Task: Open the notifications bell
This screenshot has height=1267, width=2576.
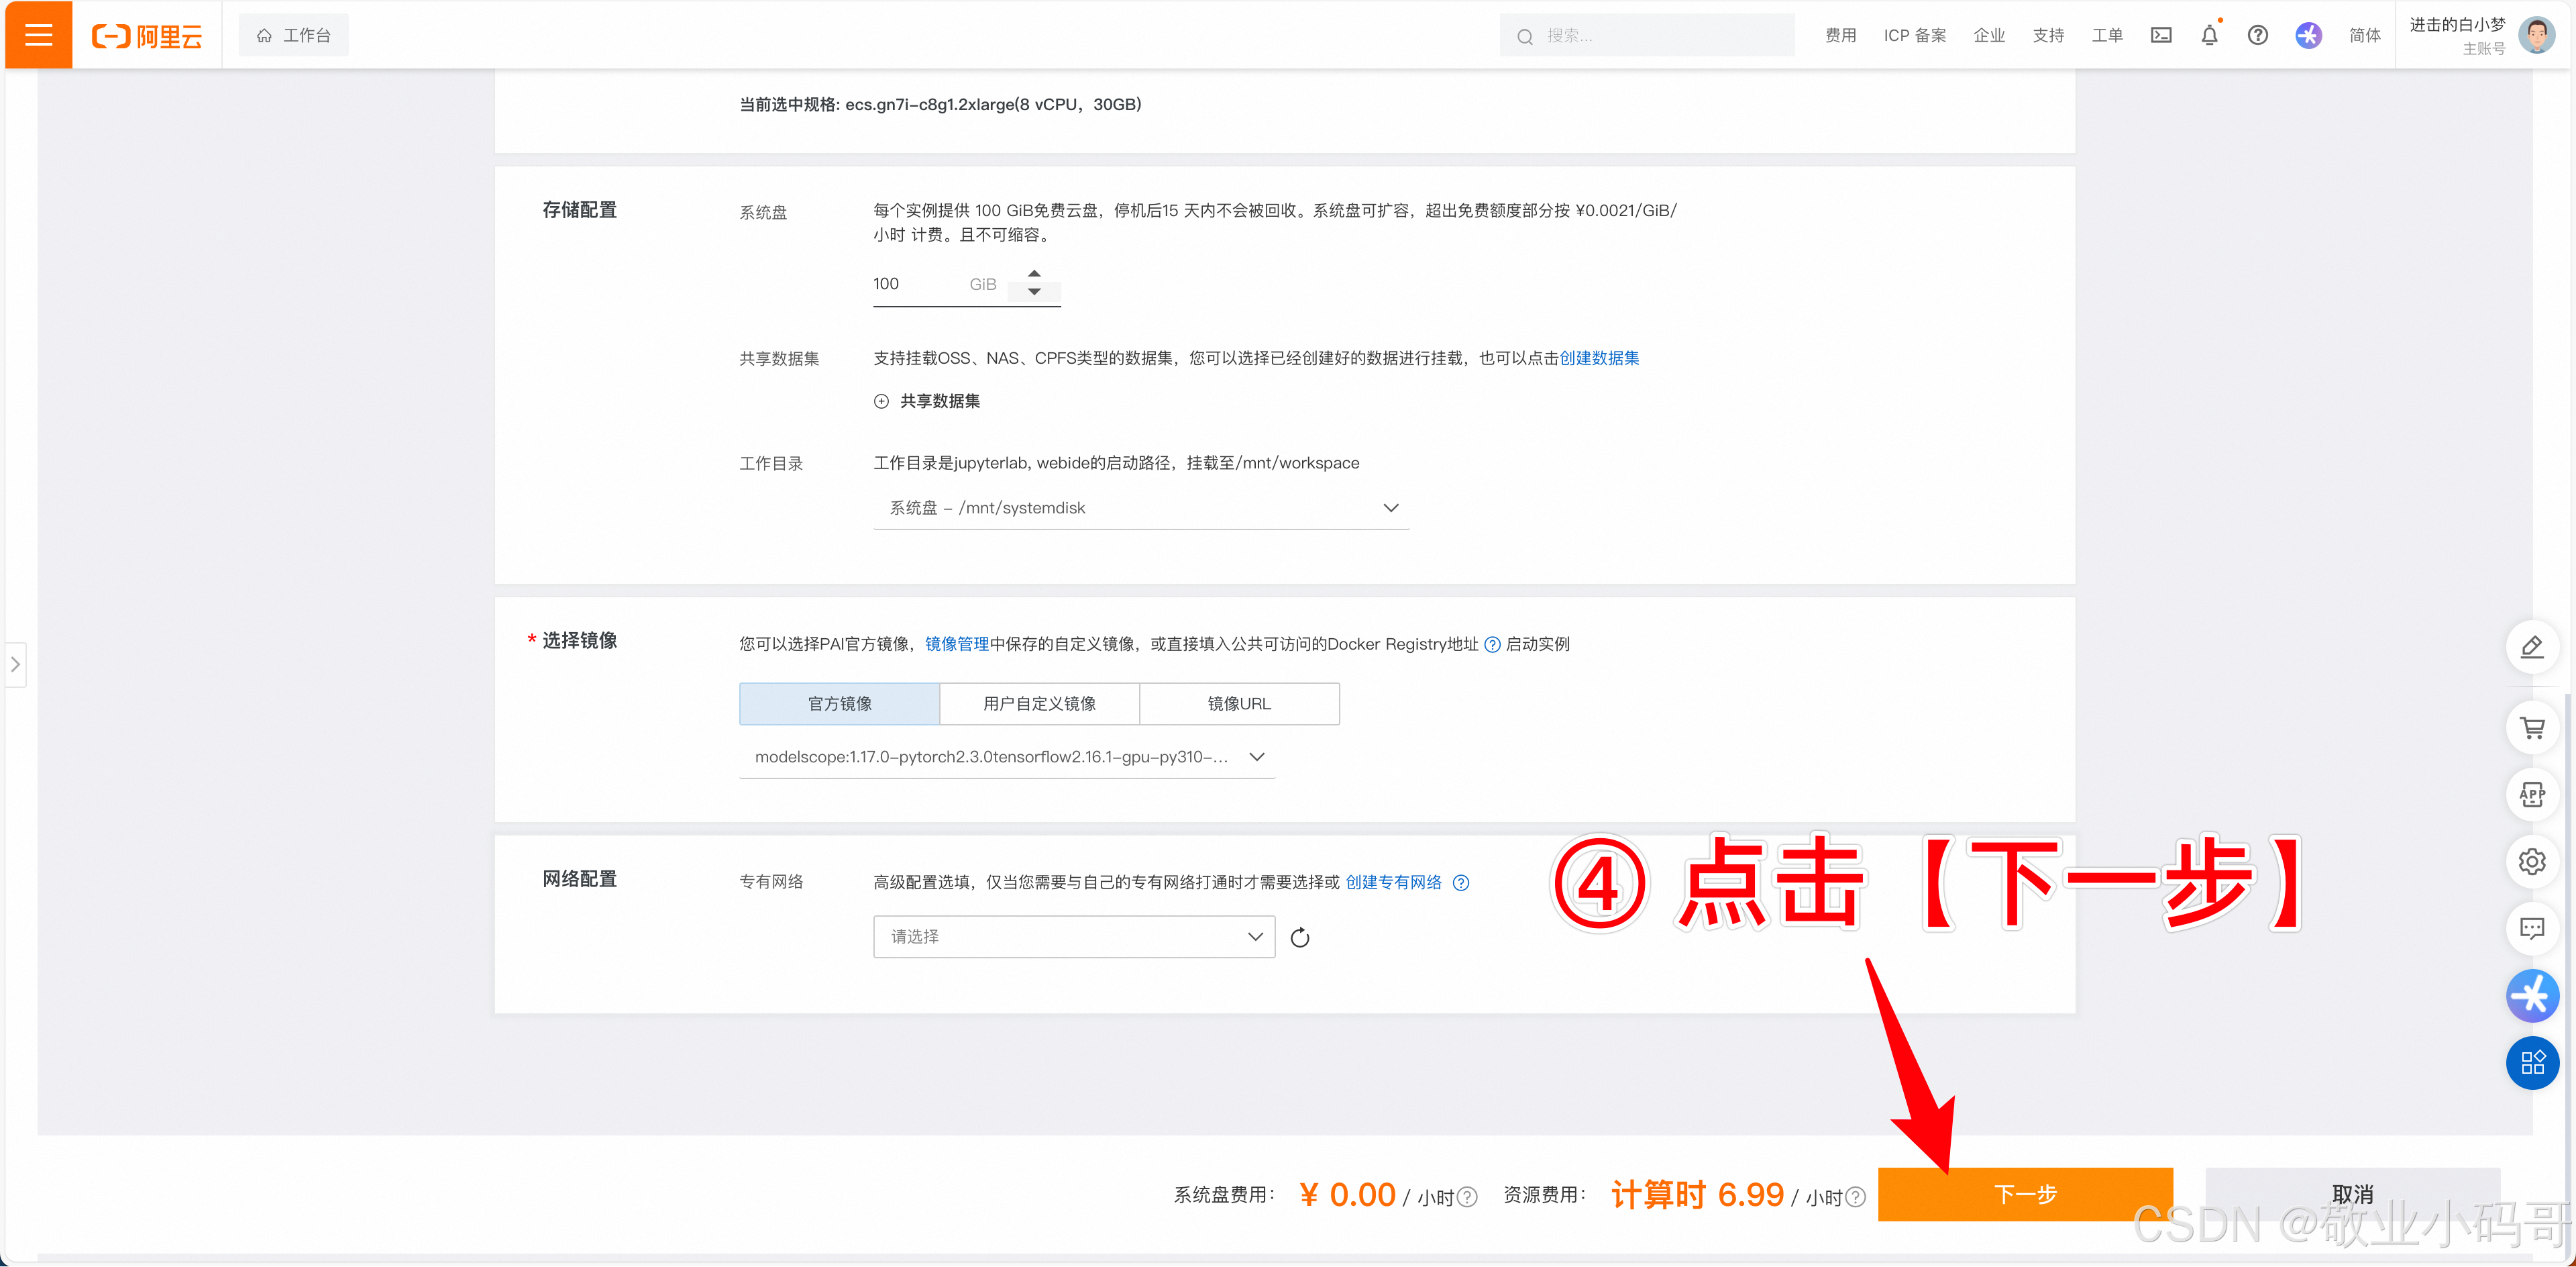Action: (x=2210, y=35)
